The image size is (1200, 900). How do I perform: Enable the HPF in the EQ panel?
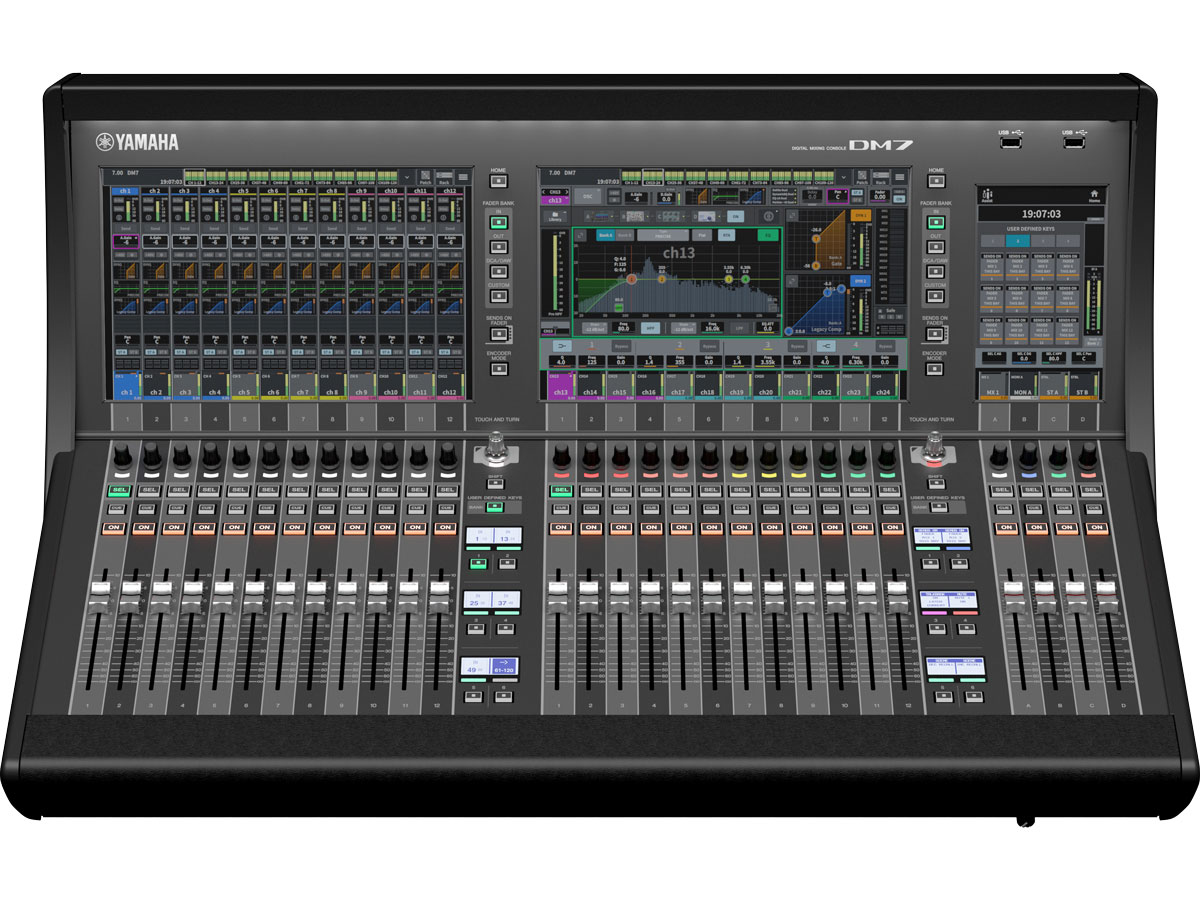tap(650, 328)
